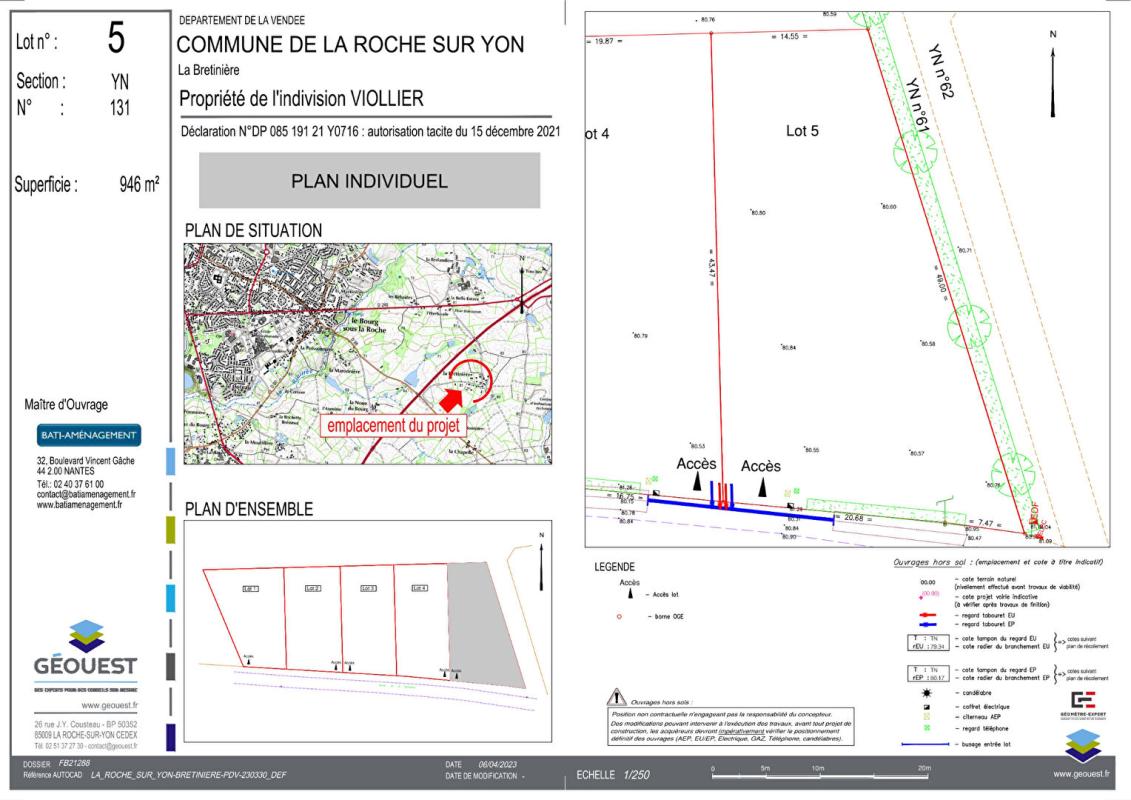Click the PLAN INDIVIDUEL gray banner

tap(369, 181)
